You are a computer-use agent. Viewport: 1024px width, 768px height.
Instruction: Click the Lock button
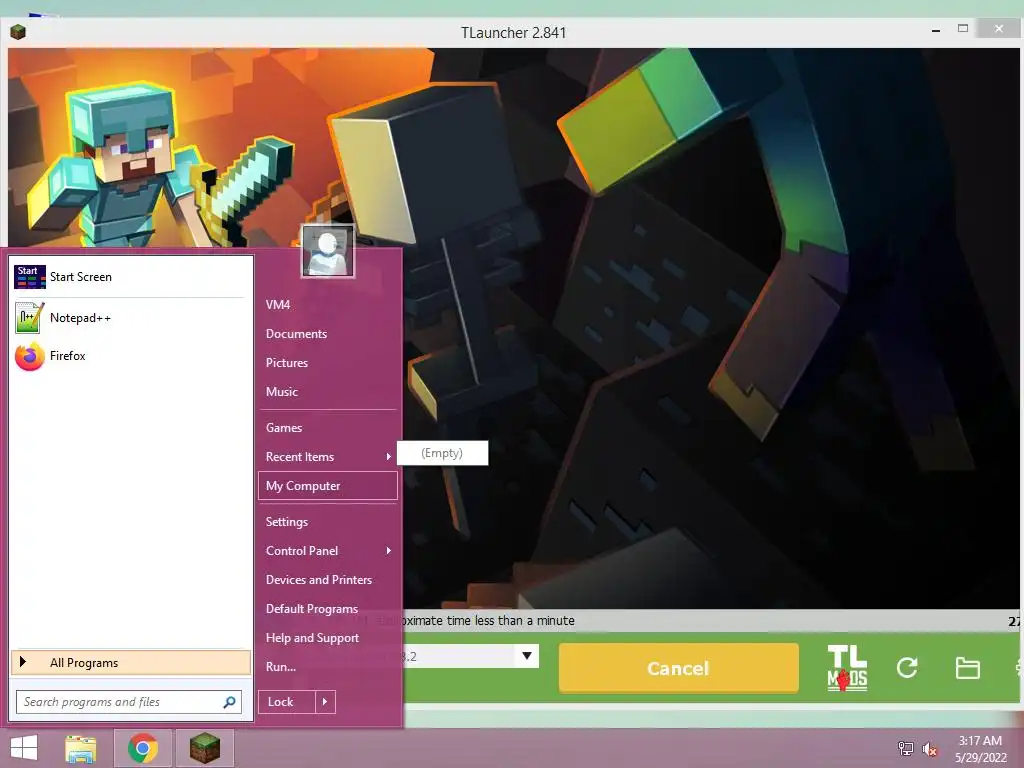[287, 702]
